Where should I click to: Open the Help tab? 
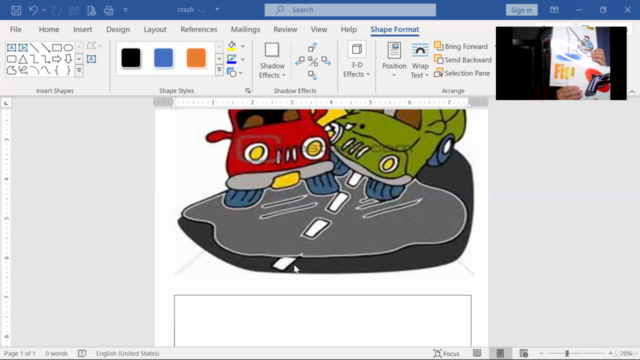tap(349, 29)
